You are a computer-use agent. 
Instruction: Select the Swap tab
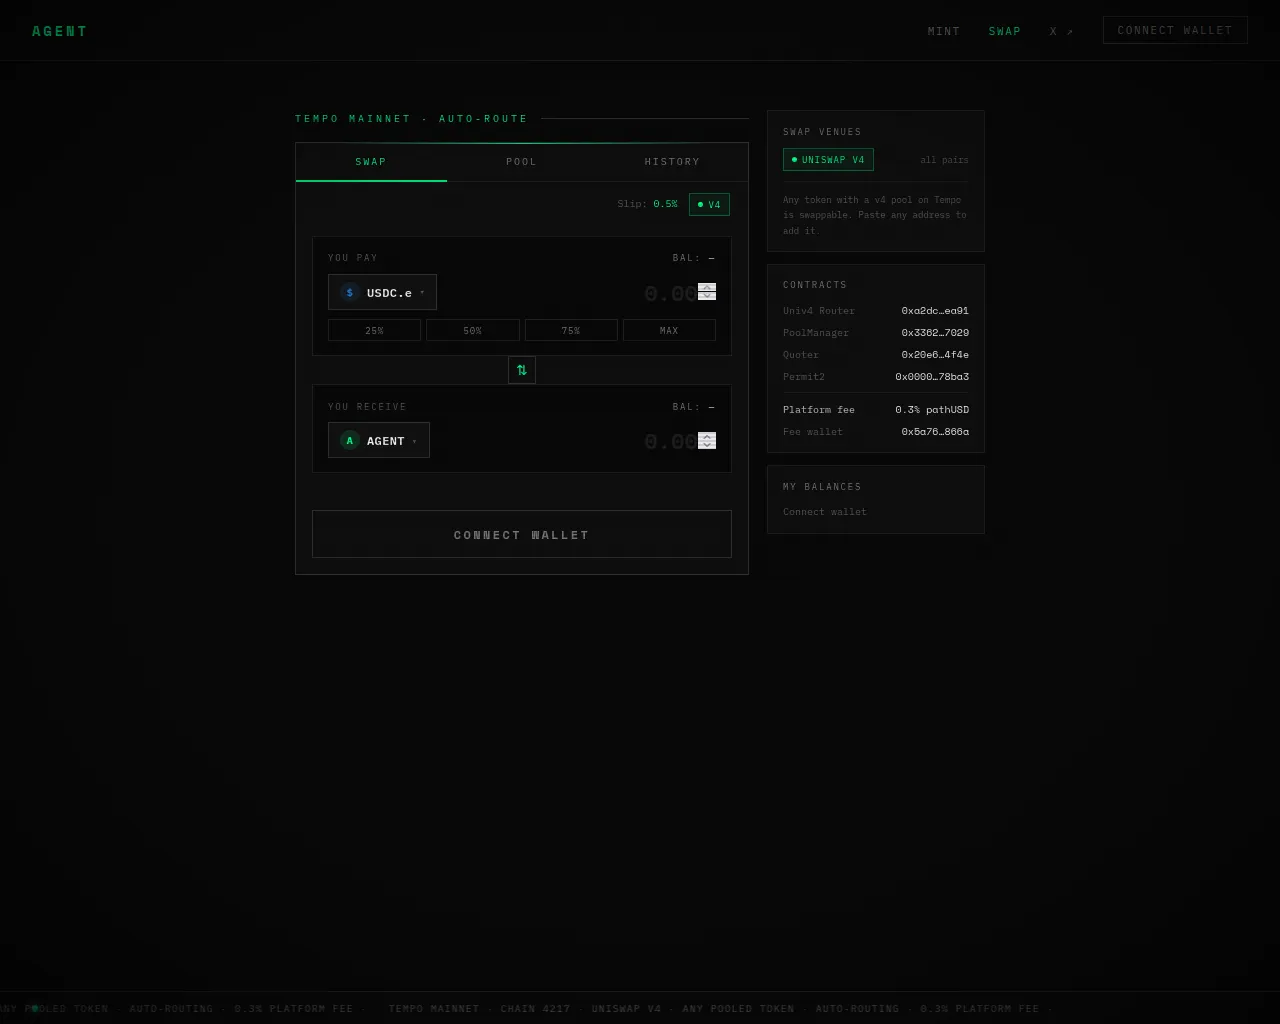coord(371,162)
